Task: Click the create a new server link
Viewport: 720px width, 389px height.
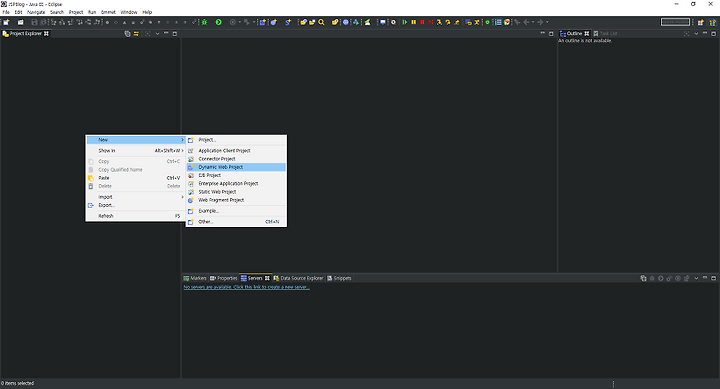Action: coord(247,287)
